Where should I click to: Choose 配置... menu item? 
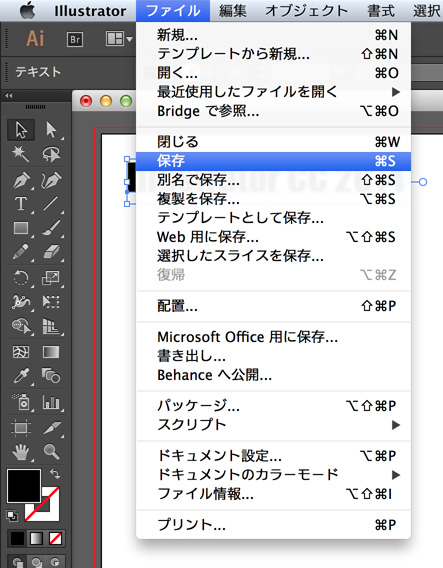274,306
